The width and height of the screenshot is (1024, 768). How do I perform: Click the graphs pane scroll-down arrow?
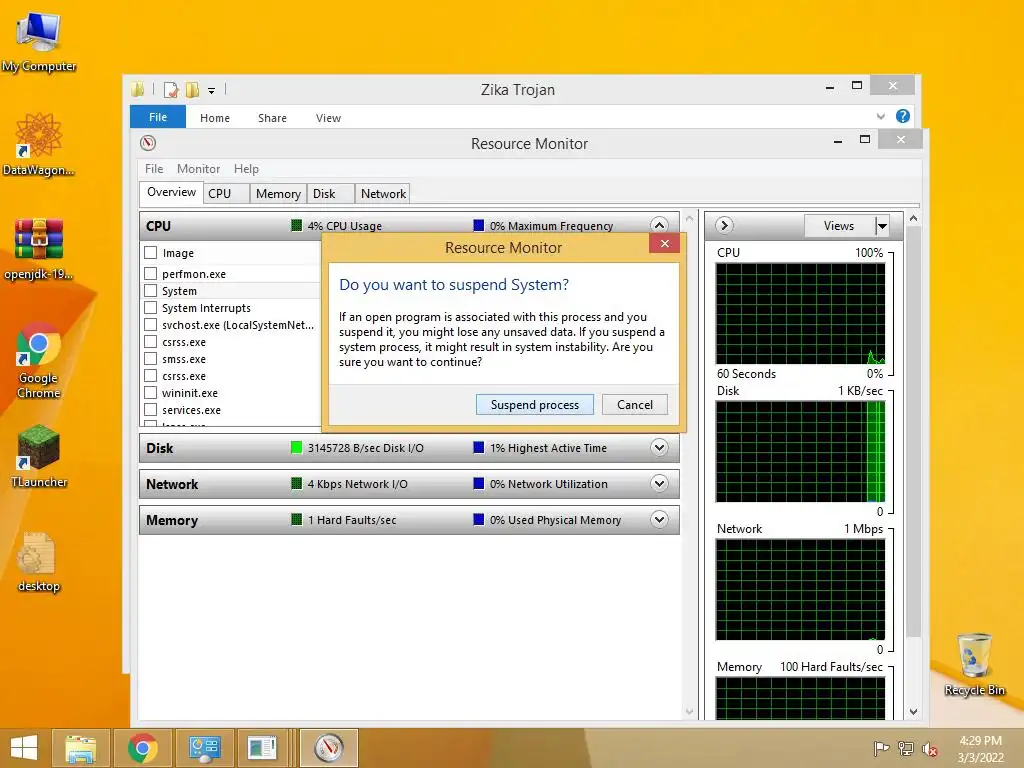914,711
